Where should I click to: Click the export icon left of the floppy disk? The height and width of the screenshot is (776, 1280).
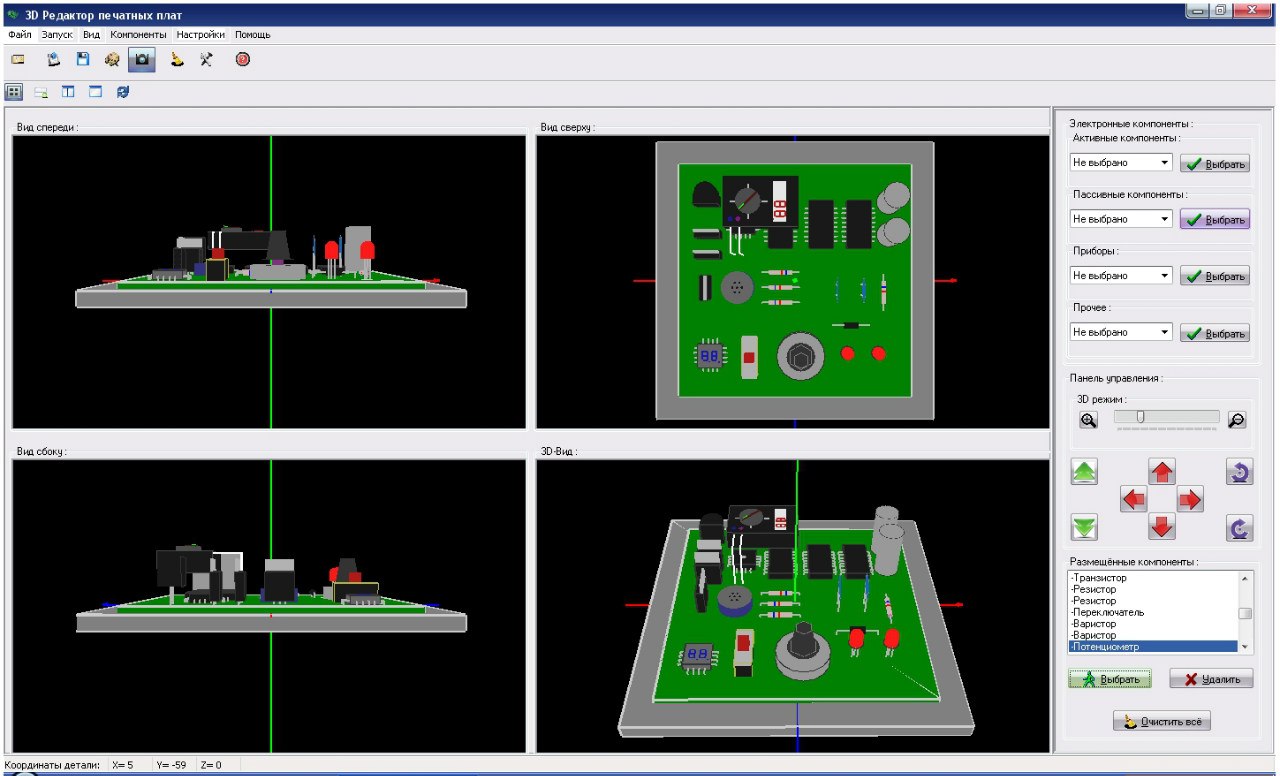[55, 60]
